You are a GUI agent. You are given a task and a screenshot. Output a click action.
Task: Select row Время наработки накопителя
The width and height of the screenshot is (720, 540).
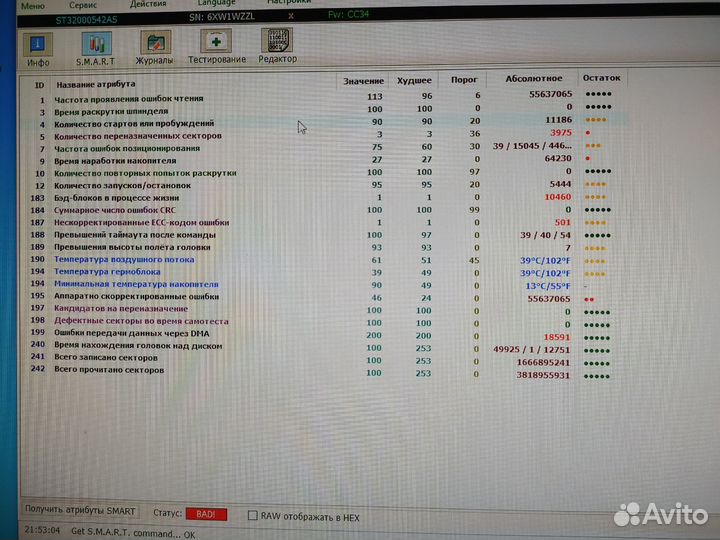[x=324, y=160]
